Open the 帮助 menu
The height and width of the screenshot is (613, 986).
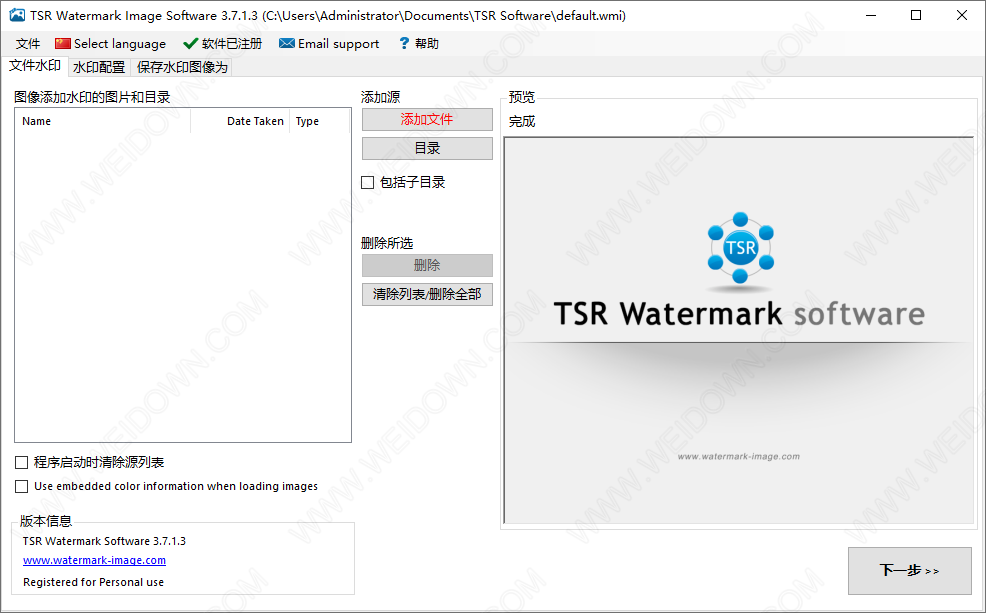(419, 43)
